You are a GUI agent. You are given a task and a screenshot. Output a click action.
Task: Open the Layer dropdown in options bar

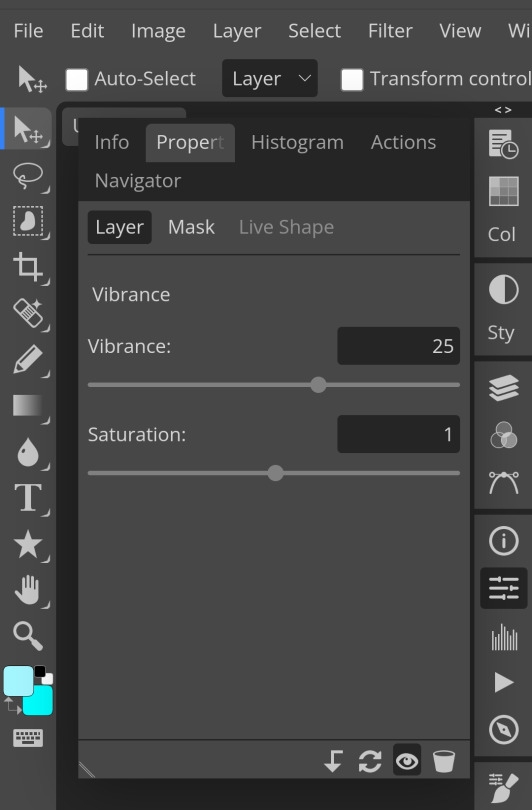tap(270, 79)
